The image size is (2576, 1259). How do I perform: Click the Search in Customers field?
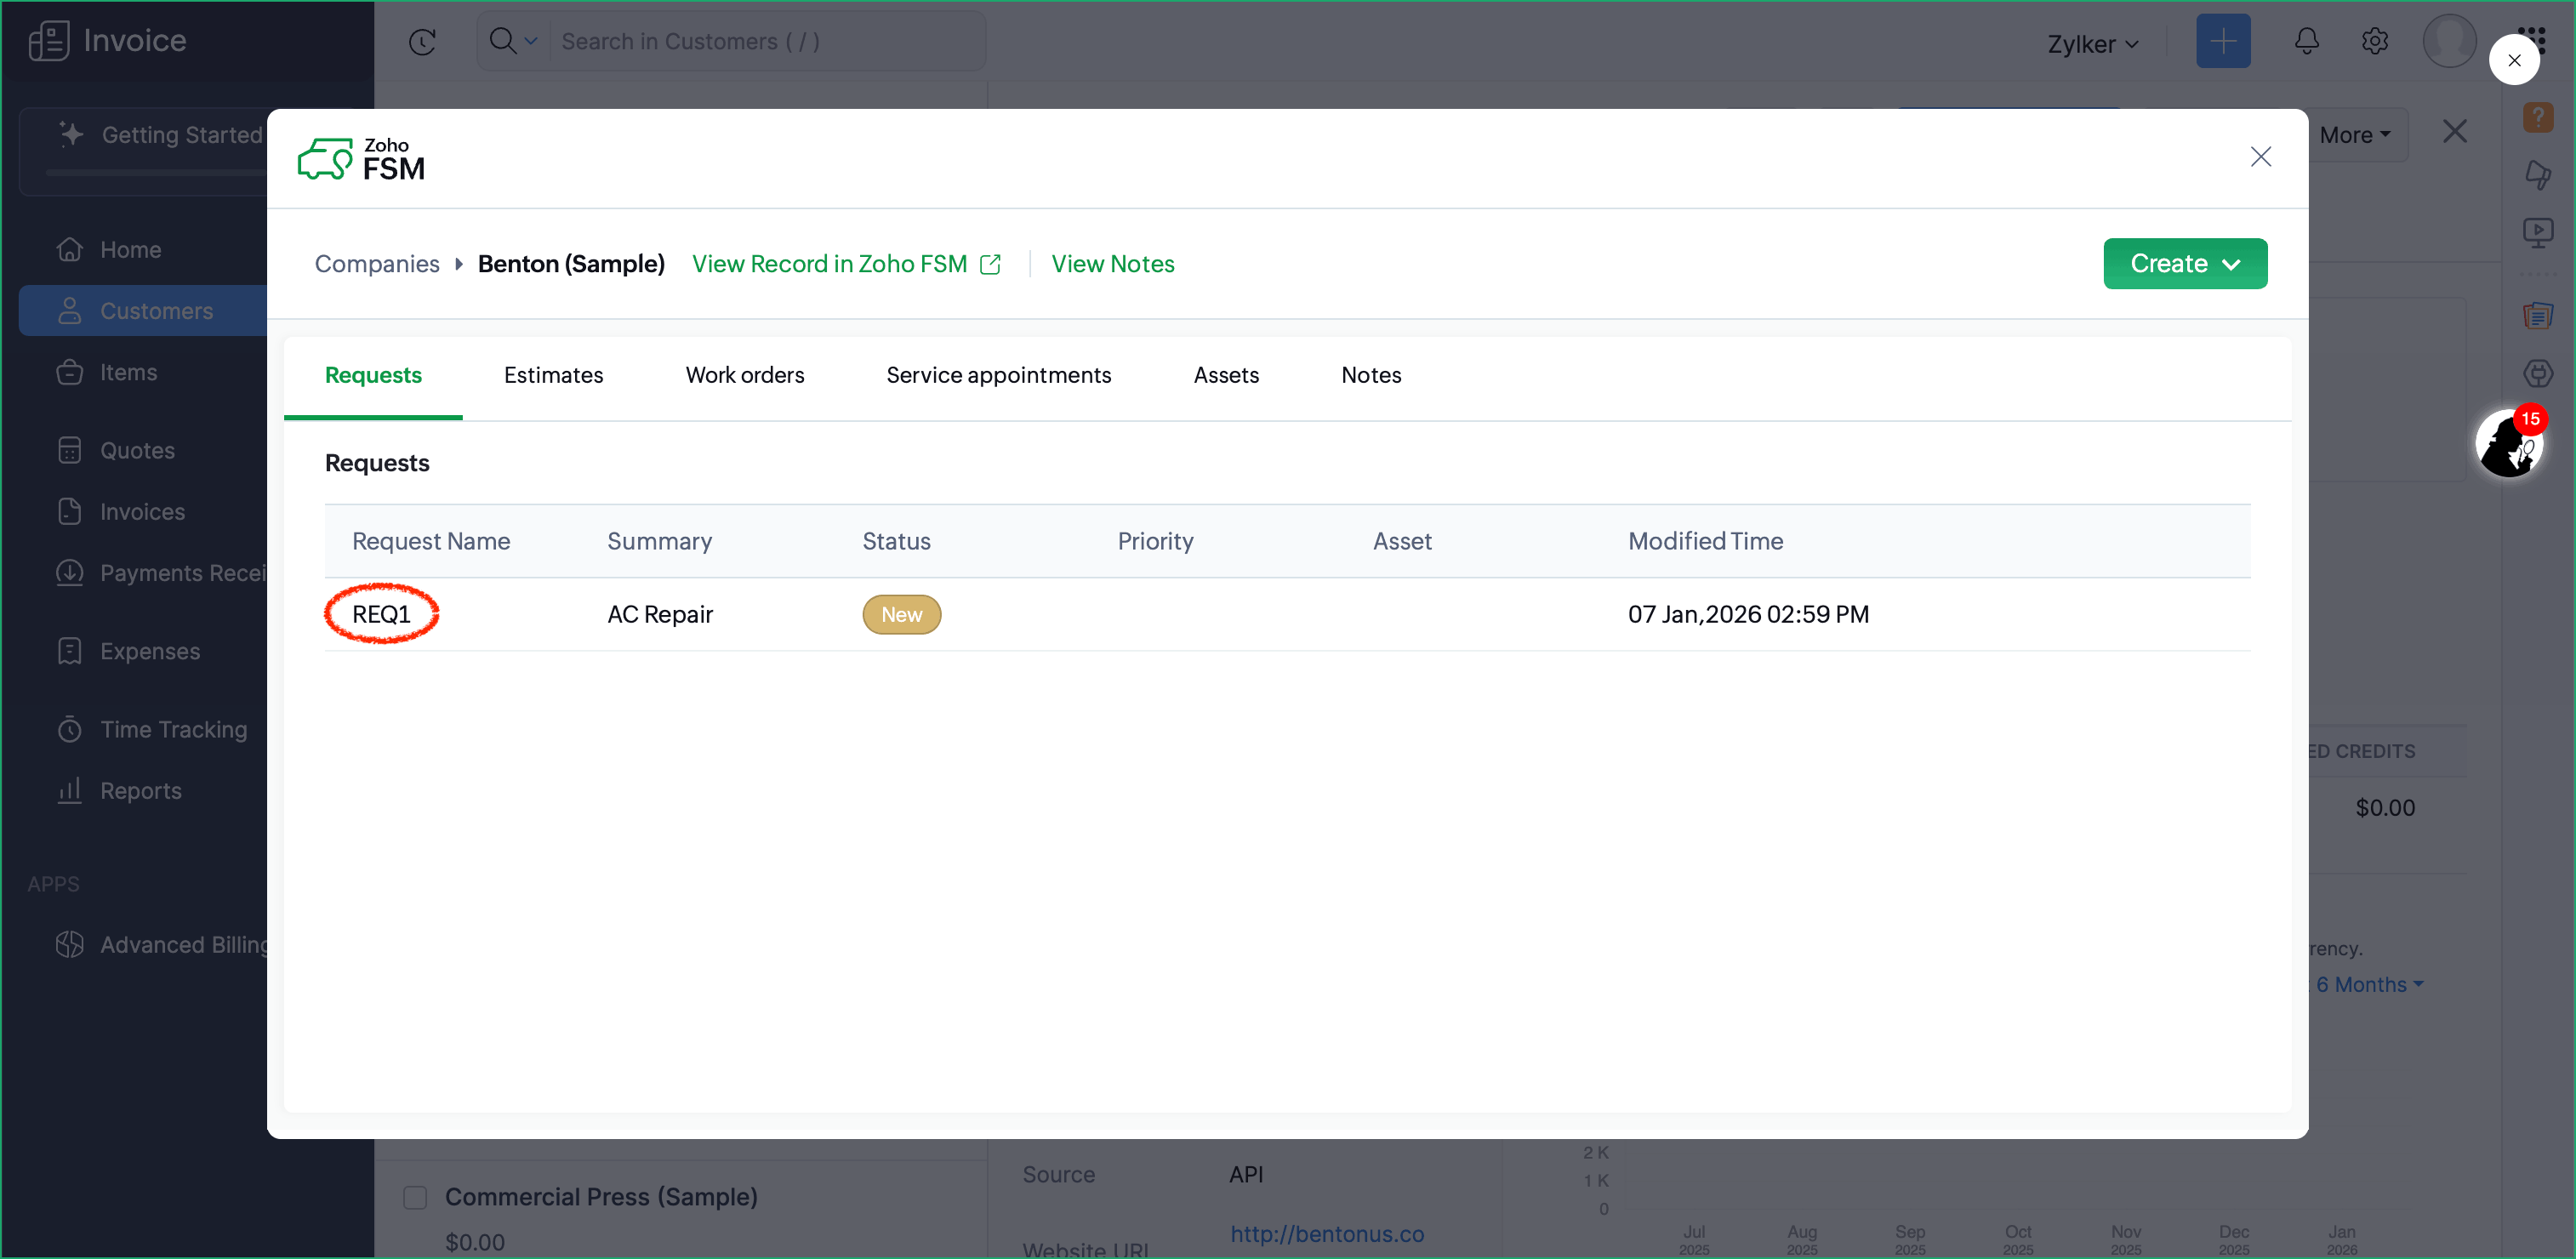tap(760, 42)
